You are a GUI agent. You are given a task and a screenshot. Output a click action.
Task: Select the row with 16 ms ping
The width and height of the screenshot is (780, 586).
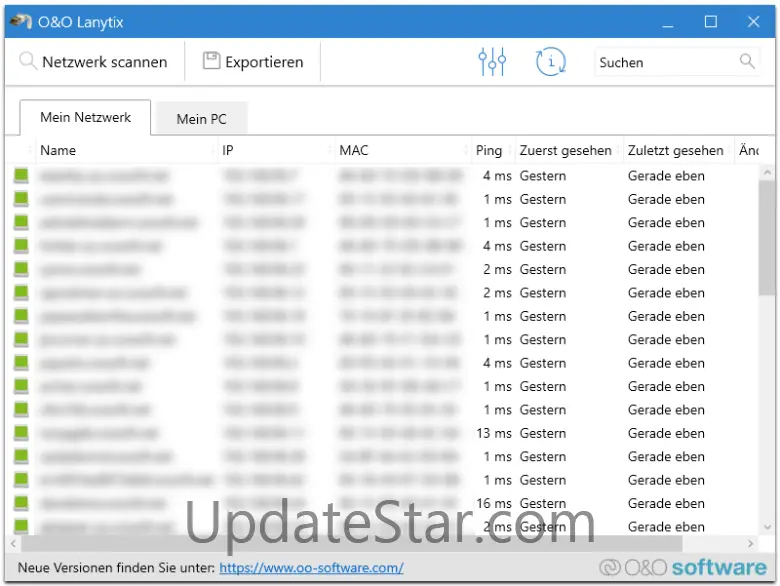383,503
